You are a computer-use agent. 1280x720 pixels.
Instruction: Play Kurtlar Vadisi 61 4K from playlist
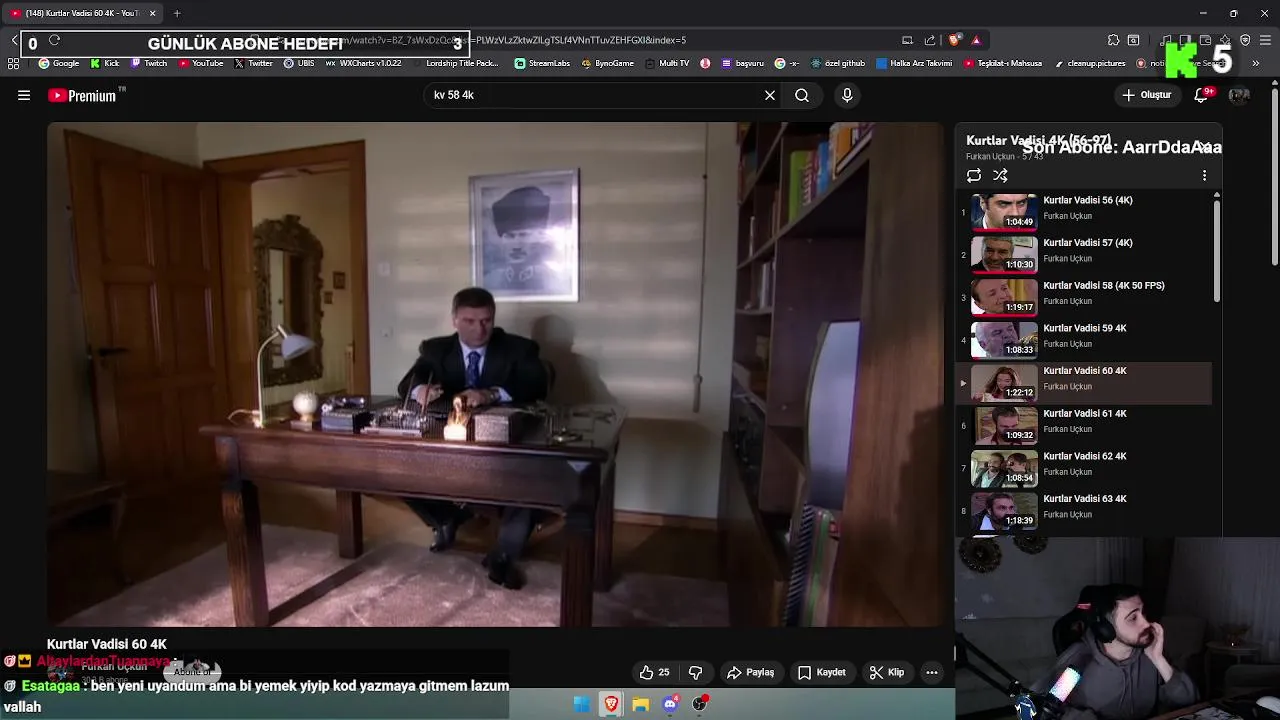tap(1084, 425)
